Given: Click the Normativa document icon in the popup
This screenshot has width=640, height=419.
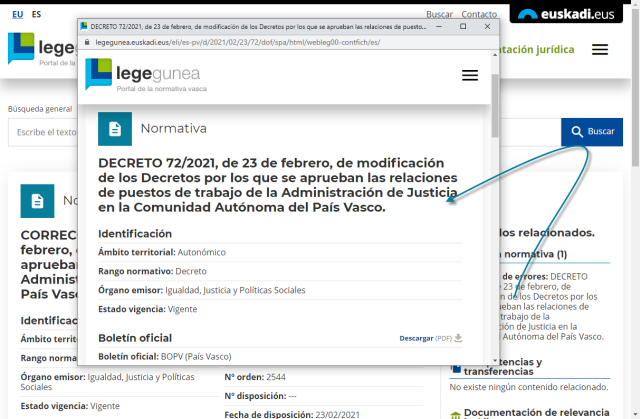Looking at the screenshot, I should 115,129.
